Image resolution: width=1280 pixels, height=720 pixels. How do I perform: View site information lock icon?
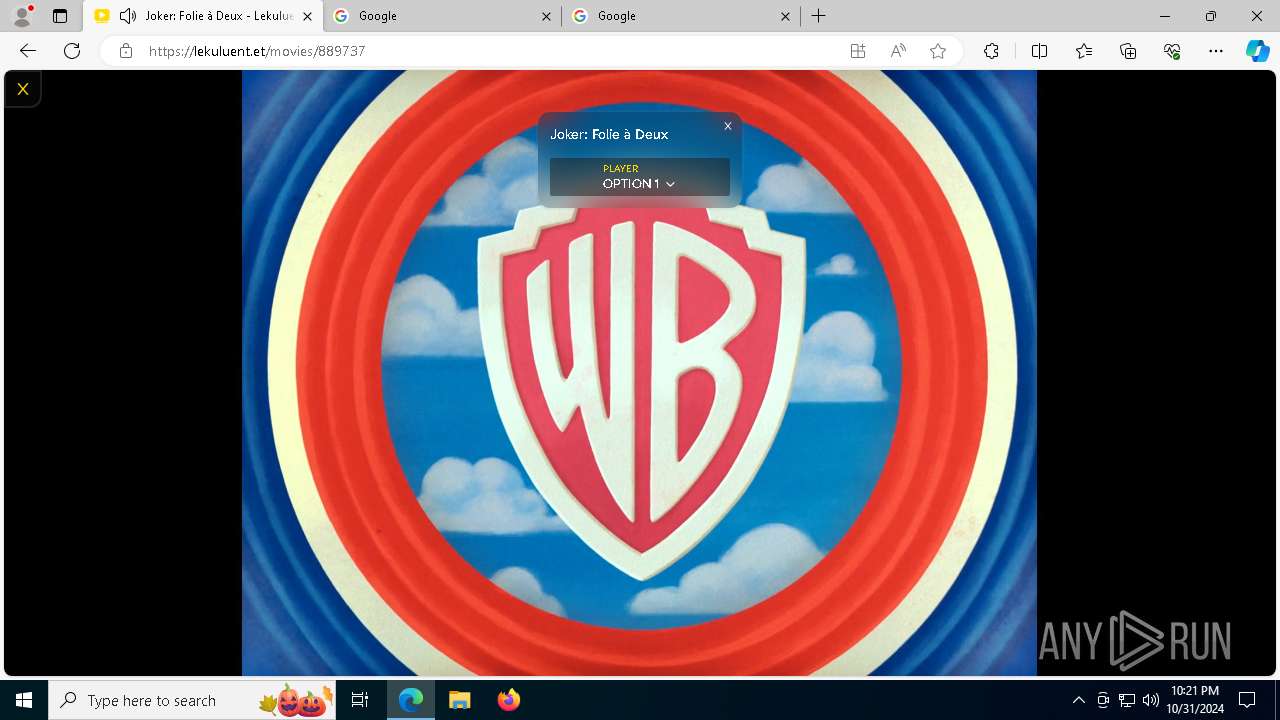pos(125,51)
